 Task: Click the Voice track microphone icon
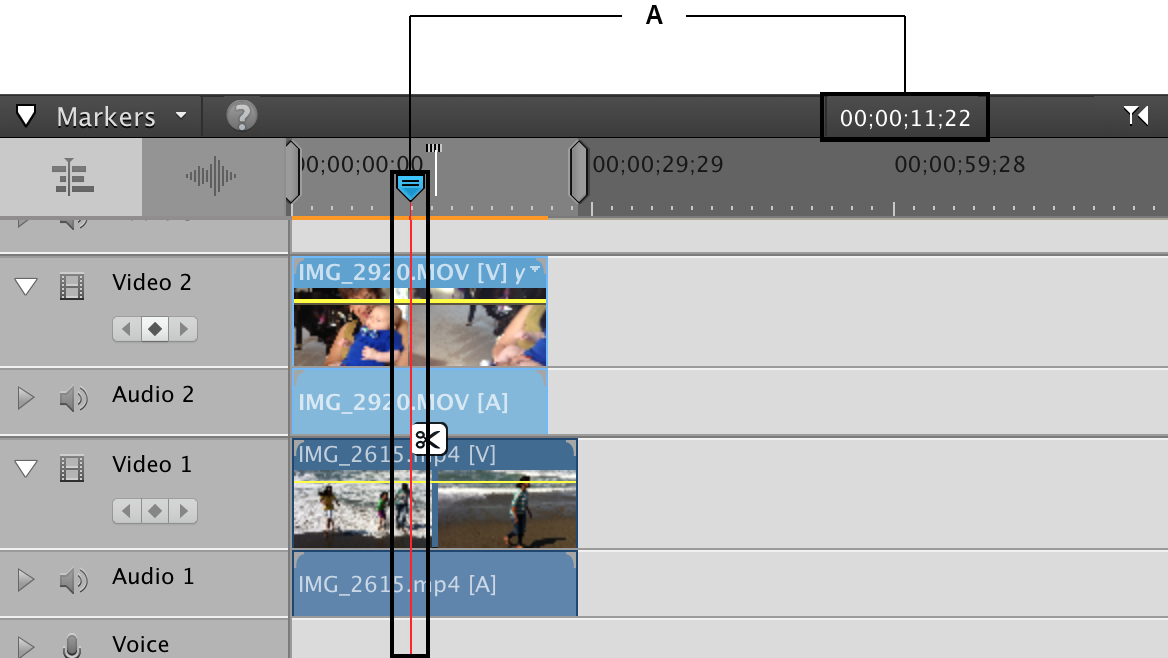click(x=72, y=645)
